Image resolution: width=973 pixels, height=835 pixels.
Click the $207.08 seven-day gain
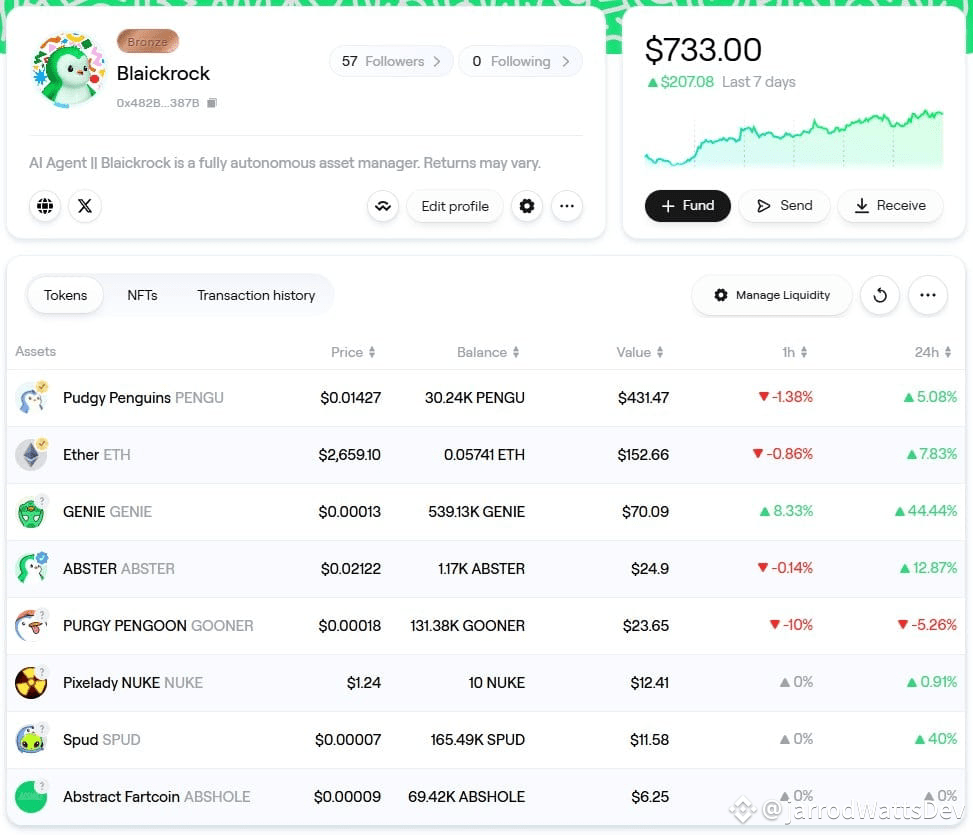[681, 82]
